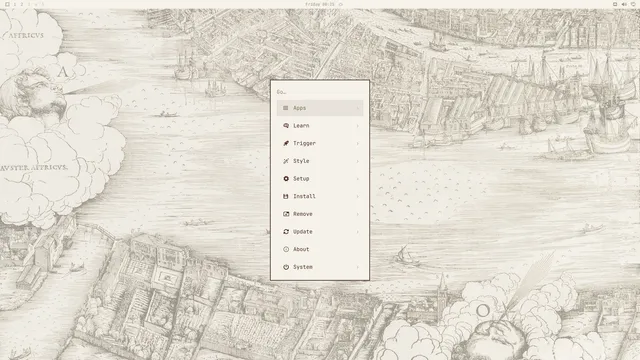Select the Setup menu entry label
Screen dimensions: 640x360
pos(301,179)
